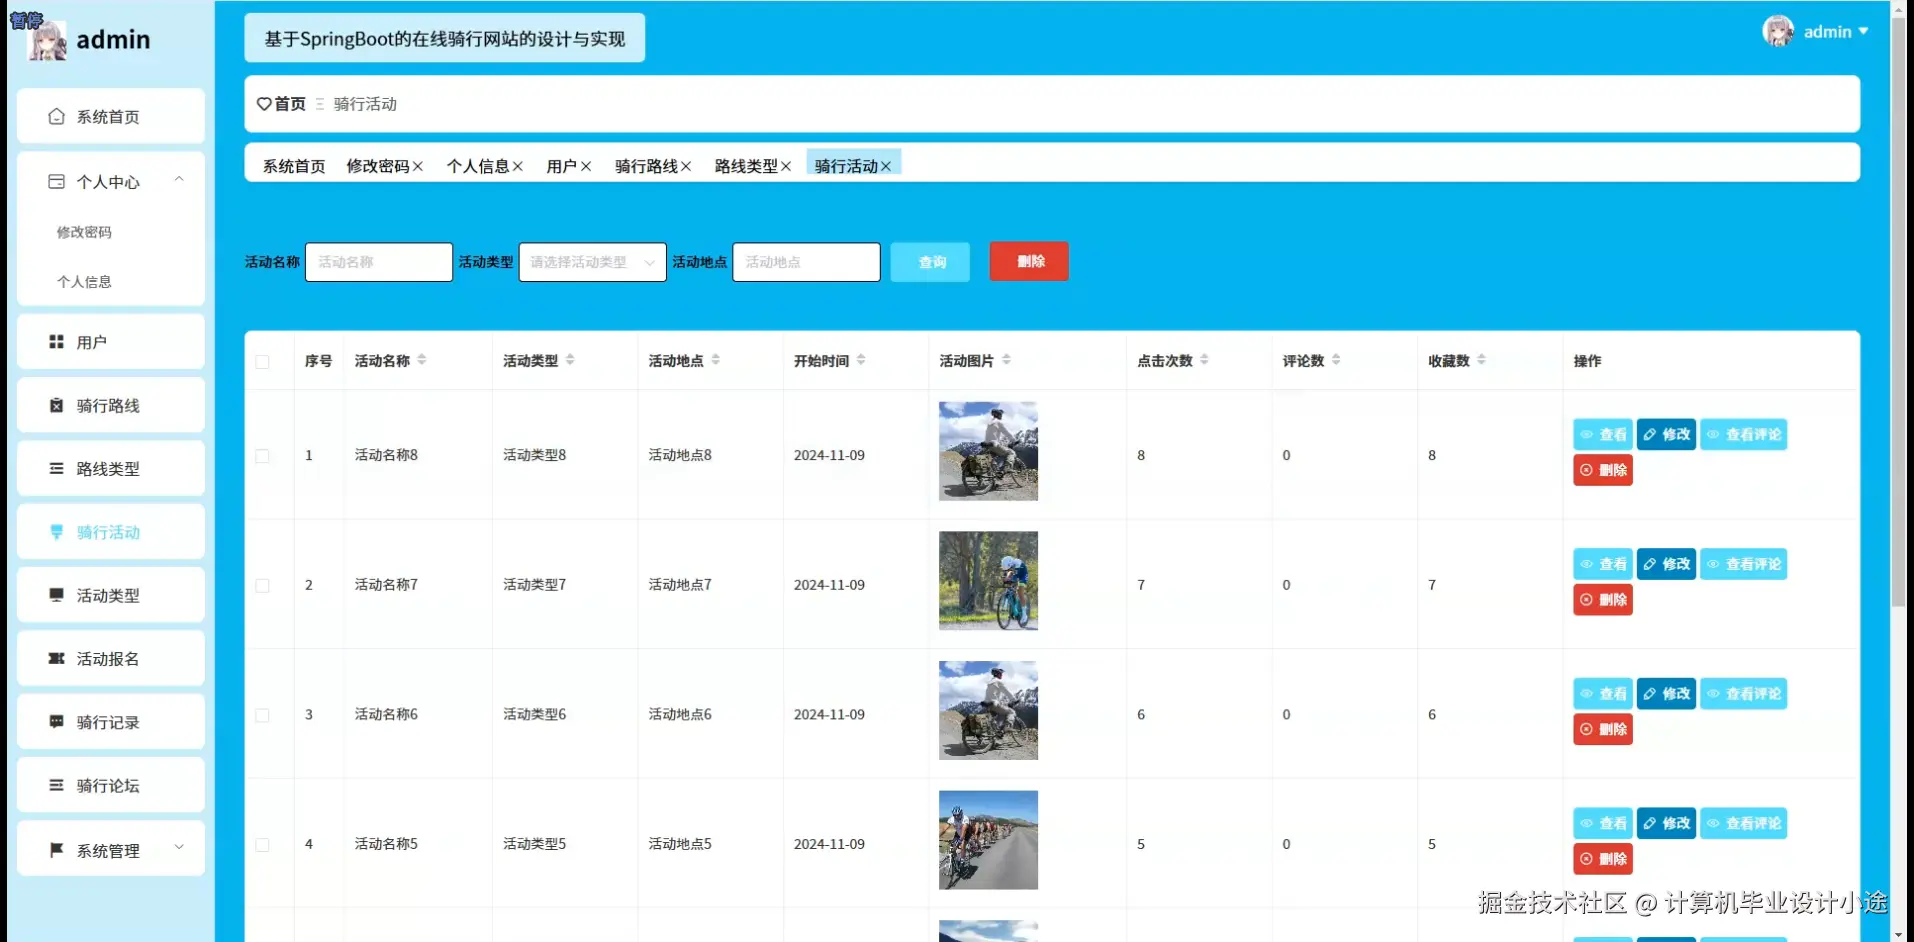
Task: Open the activity image thumbnail for 活动名称7
Action: coord(988,580)
